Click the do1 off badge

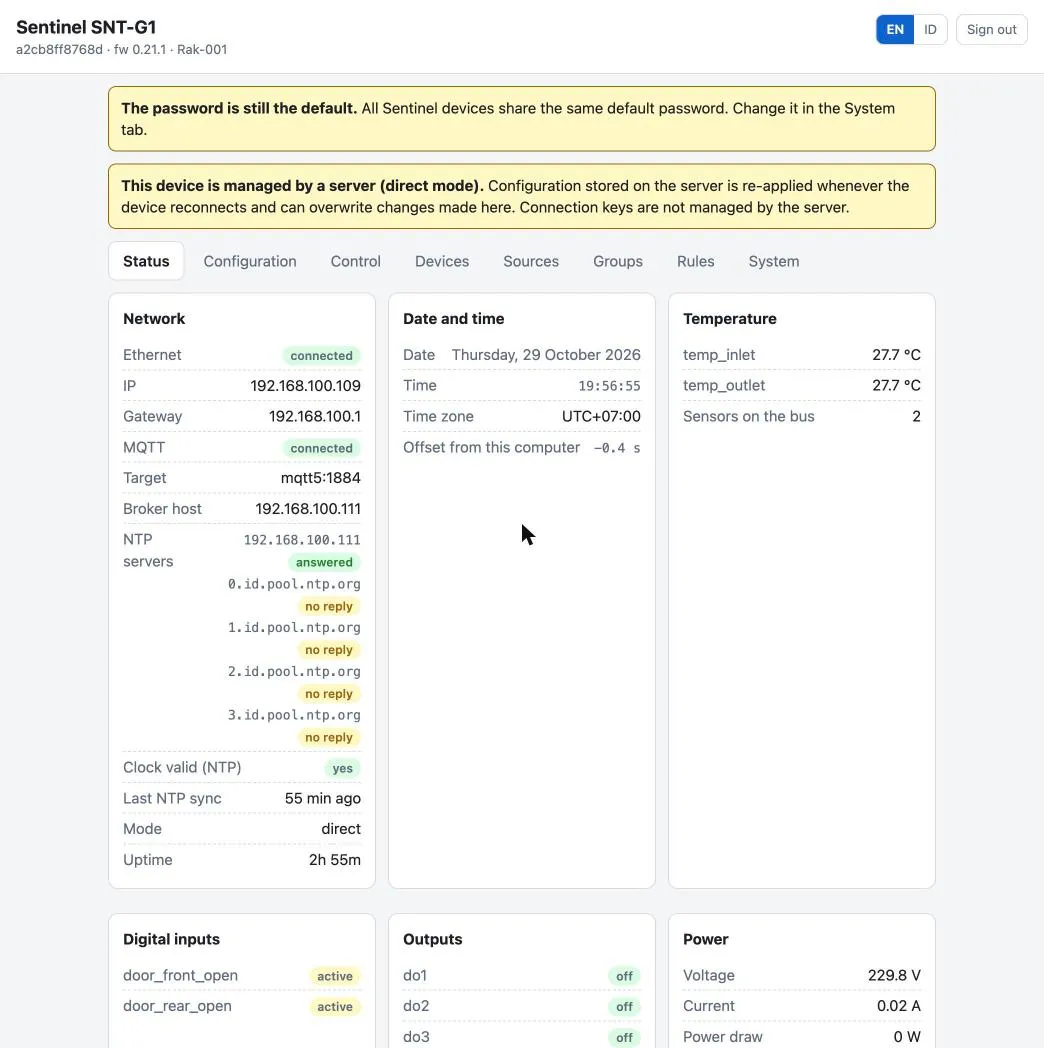pos(624,976)
